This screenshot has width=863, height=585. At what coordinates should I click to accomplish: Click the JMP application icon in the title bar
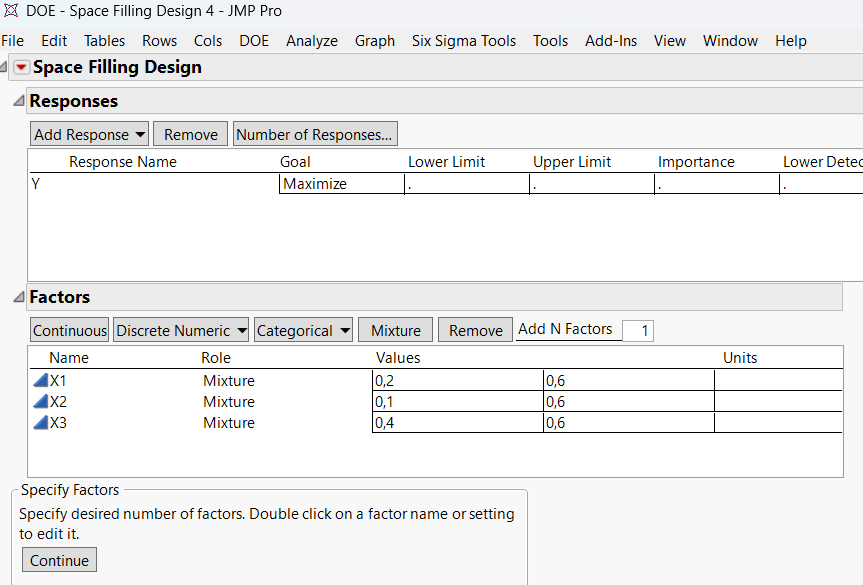click(12, 12)
